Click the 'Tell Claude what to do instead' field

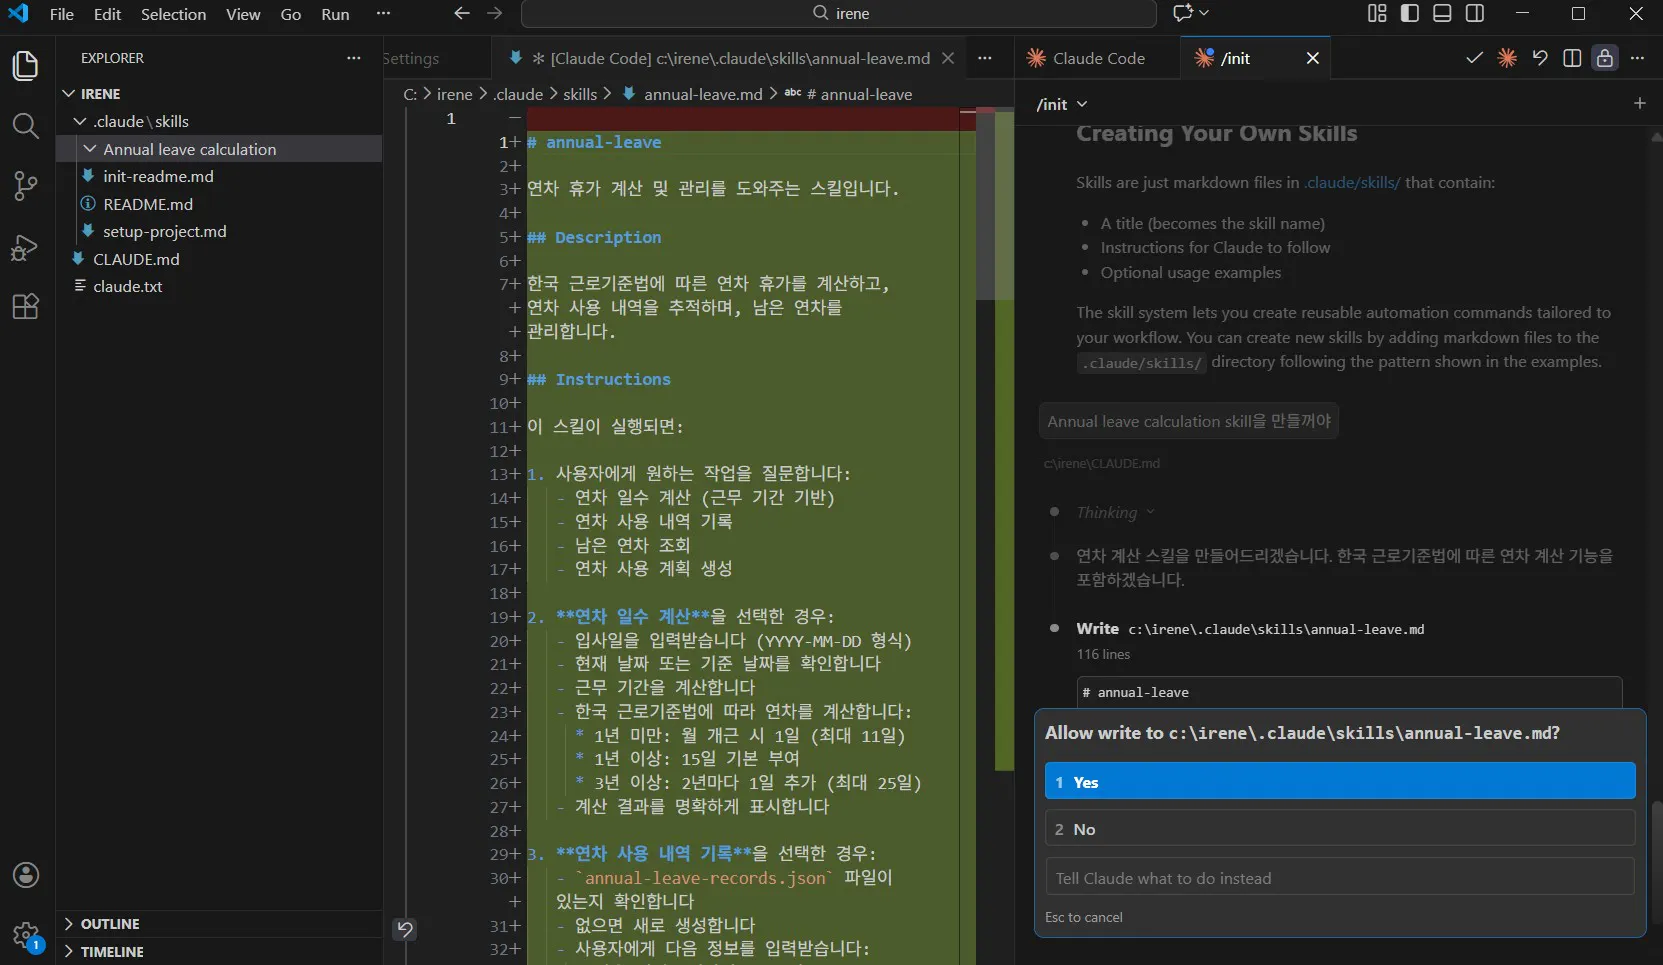pos(1339,878)
